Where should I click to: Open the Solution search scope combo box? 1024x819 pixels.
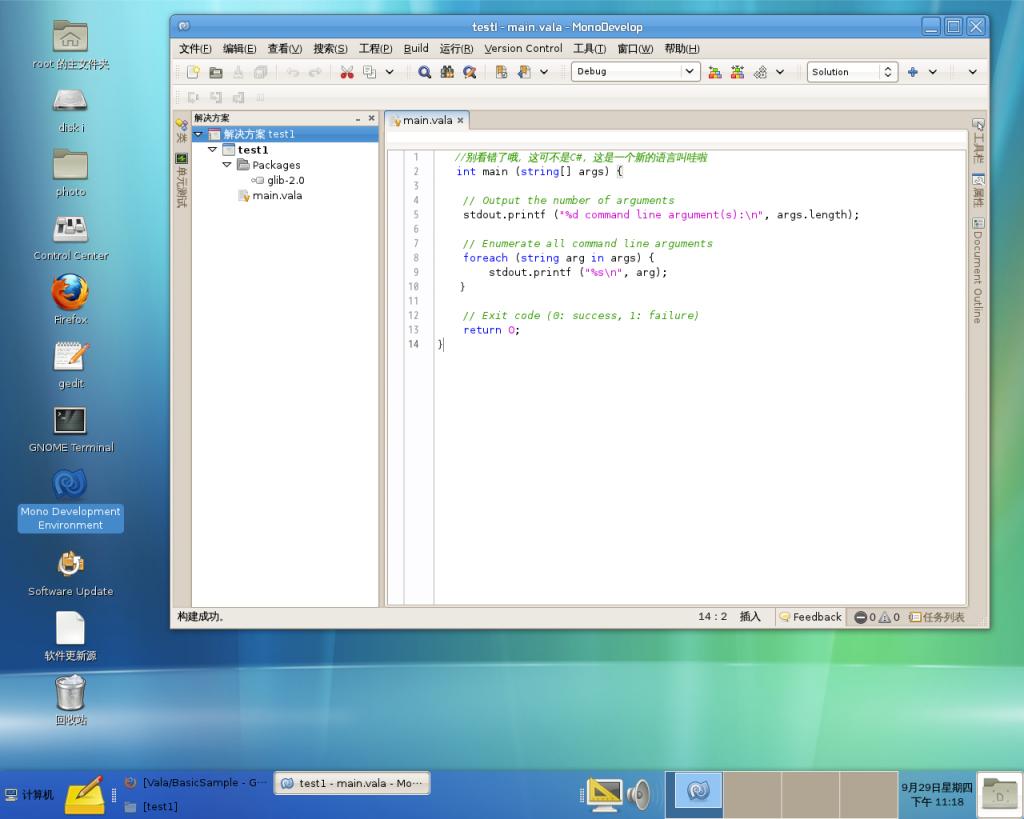point(852,72)
